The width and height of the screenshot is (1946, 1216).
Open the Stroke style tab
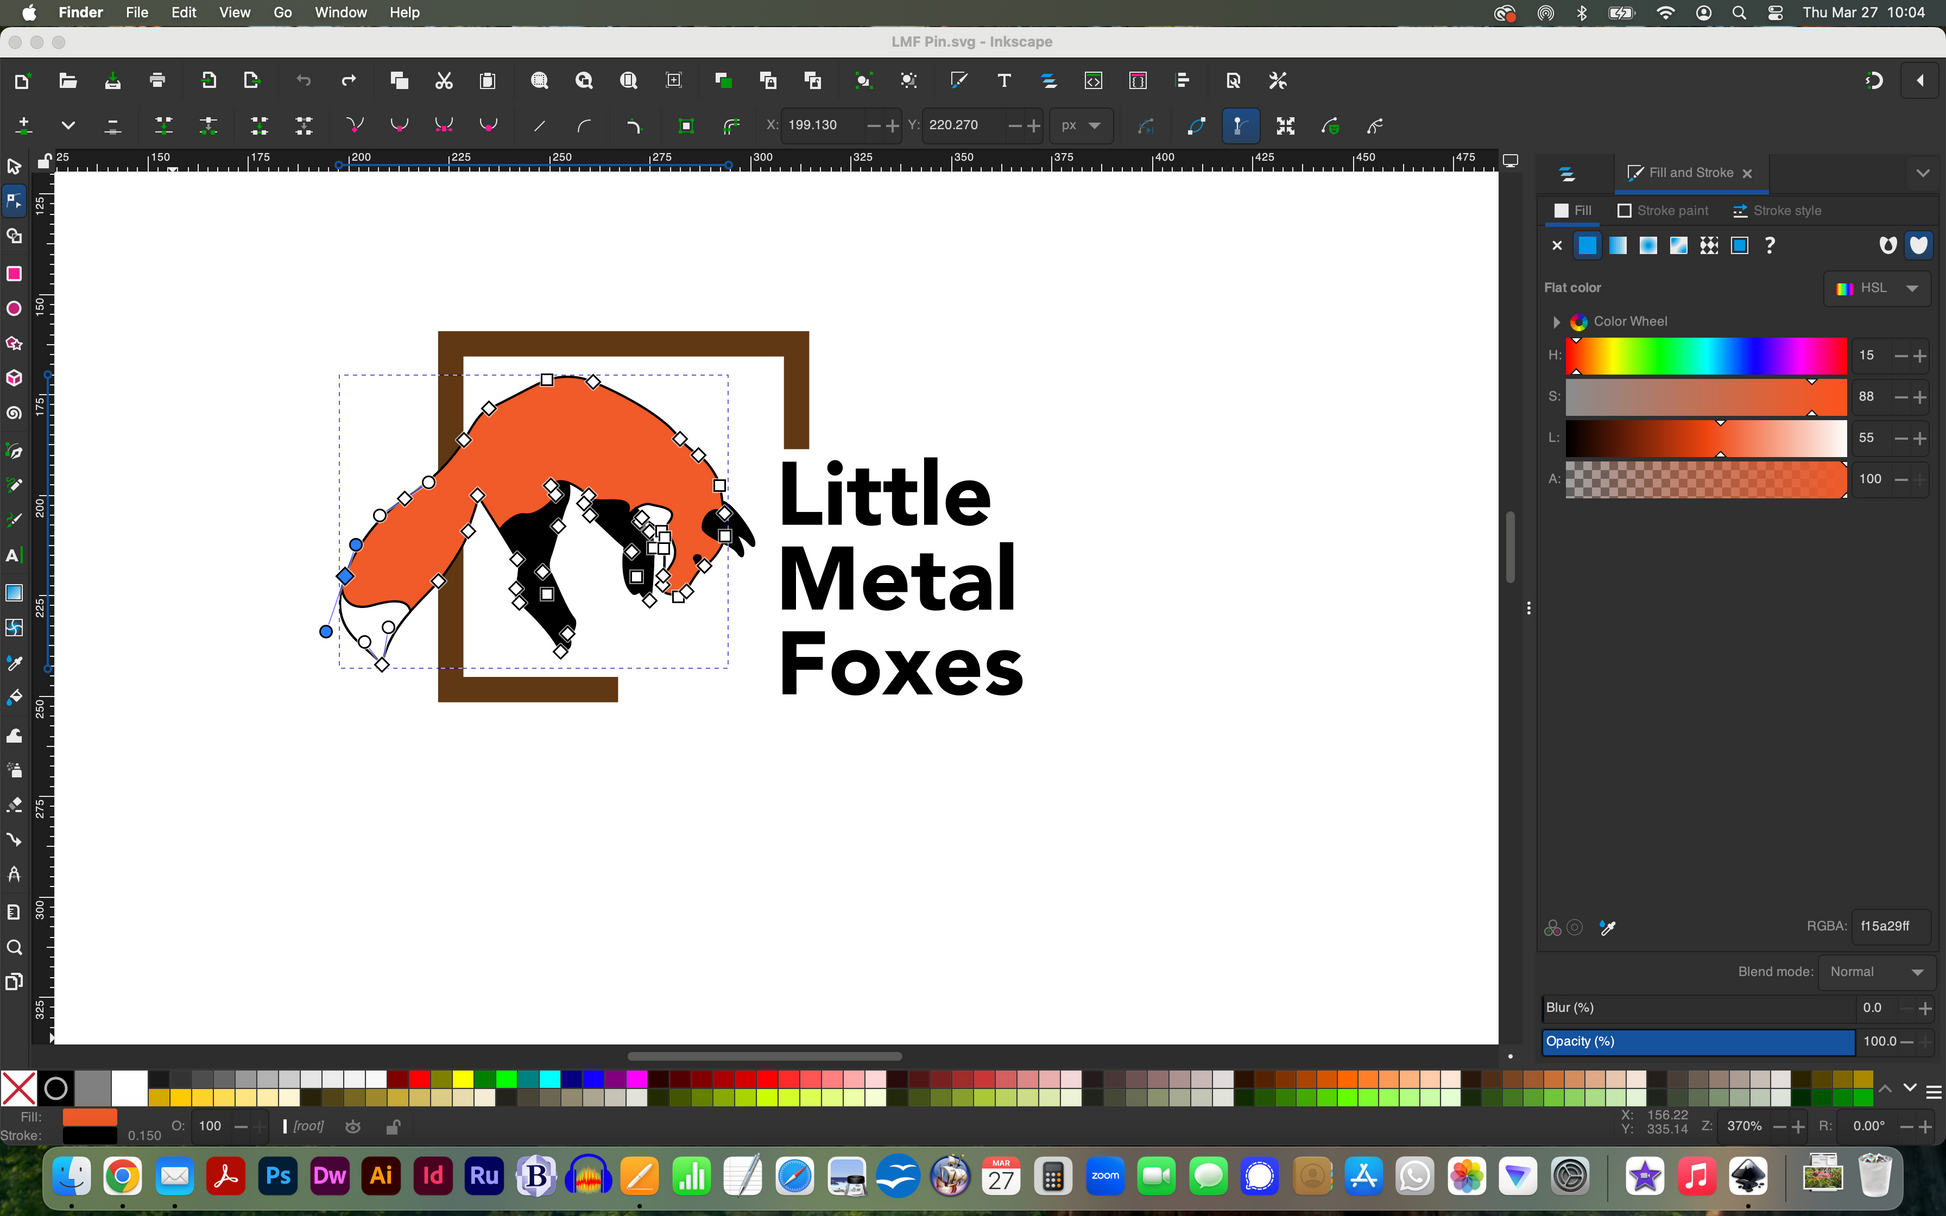(1777, 211)
